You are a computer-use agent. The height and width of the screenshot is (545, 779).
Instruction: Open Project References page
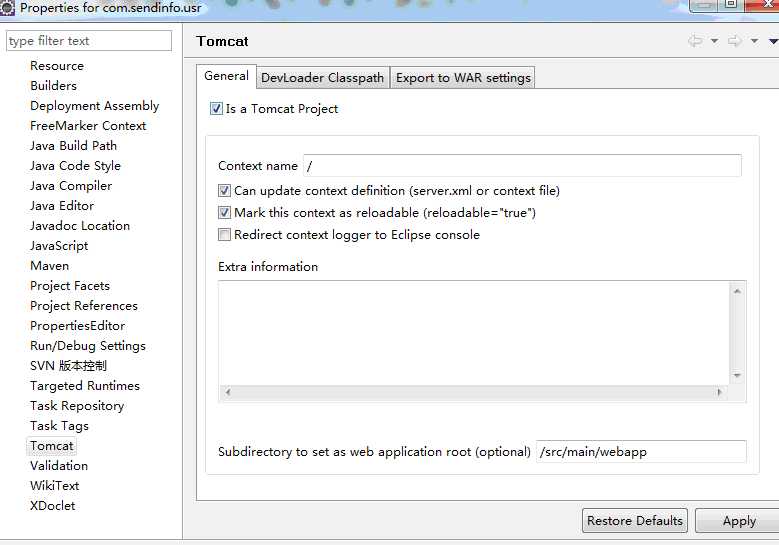pyautogui.click(x=83, y=306)
